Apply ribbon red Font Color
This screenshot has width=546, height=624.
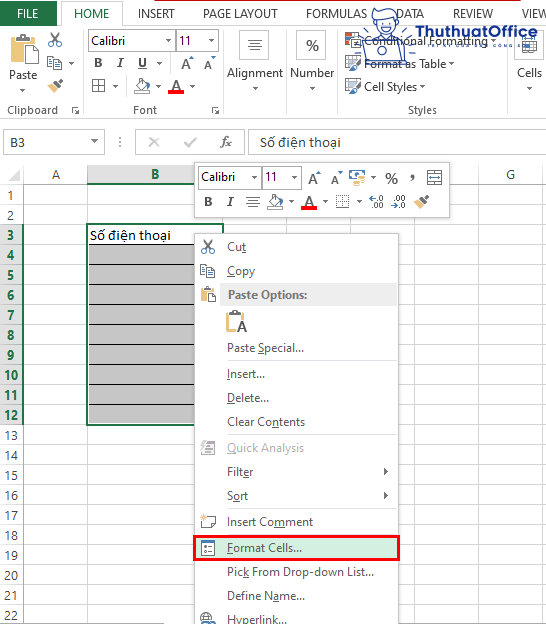(x=176, y=86)
